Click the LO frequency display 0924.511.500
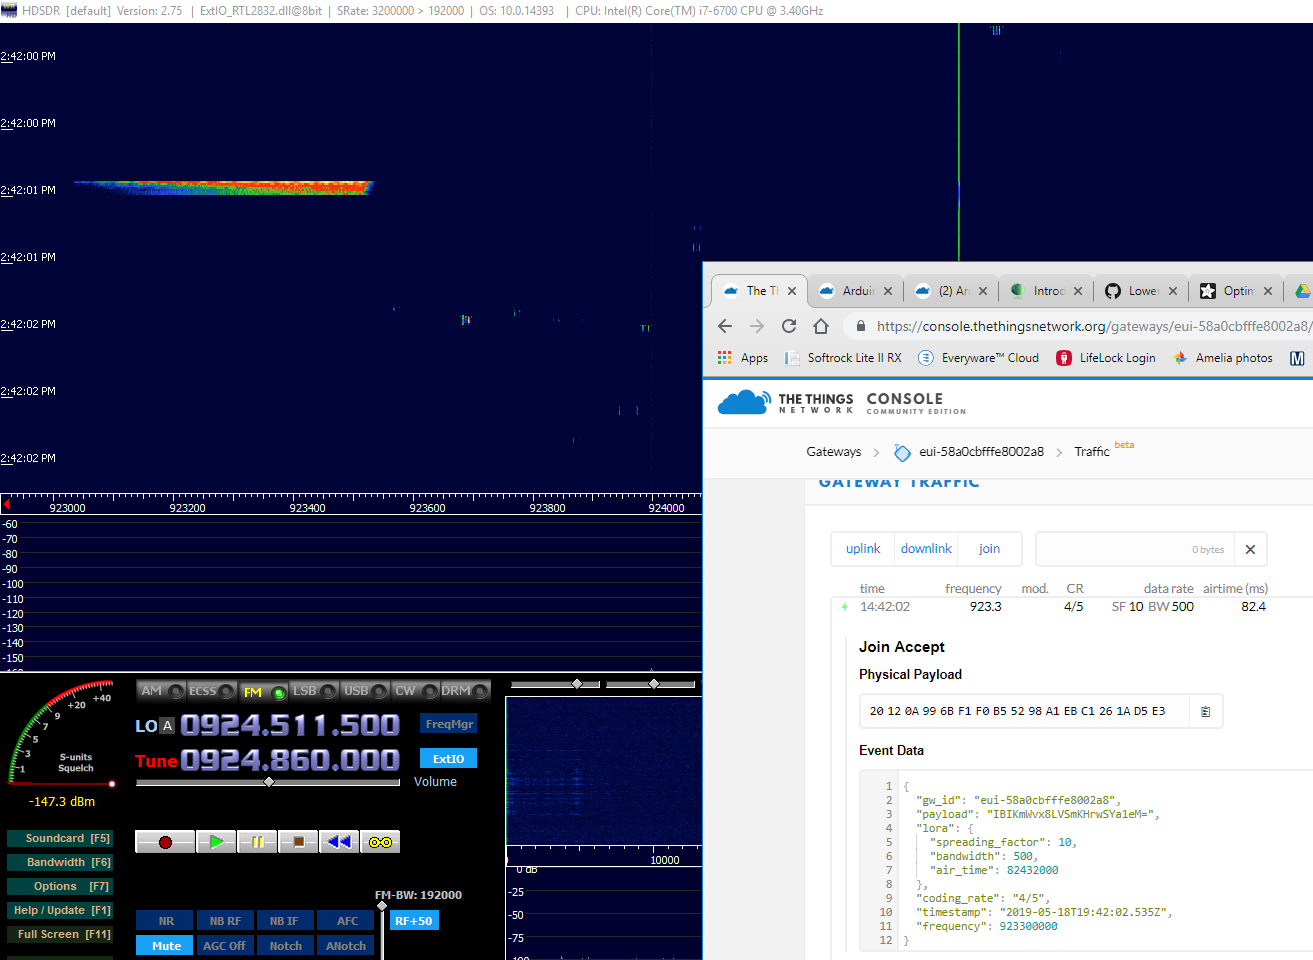Image resolution: width=1313 pixels, height=960 pixels. pyautogui.click(x=290, y=725)
